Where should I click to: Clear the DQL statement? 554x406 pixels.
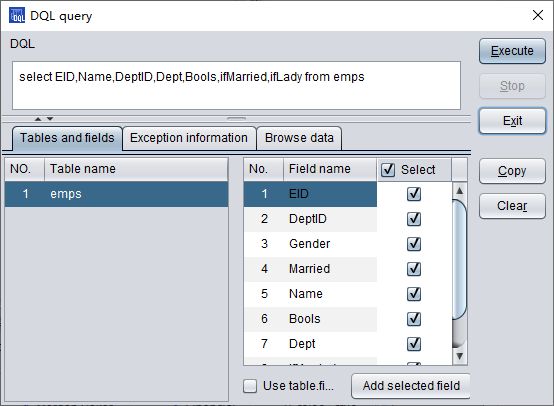coord(512,206)
